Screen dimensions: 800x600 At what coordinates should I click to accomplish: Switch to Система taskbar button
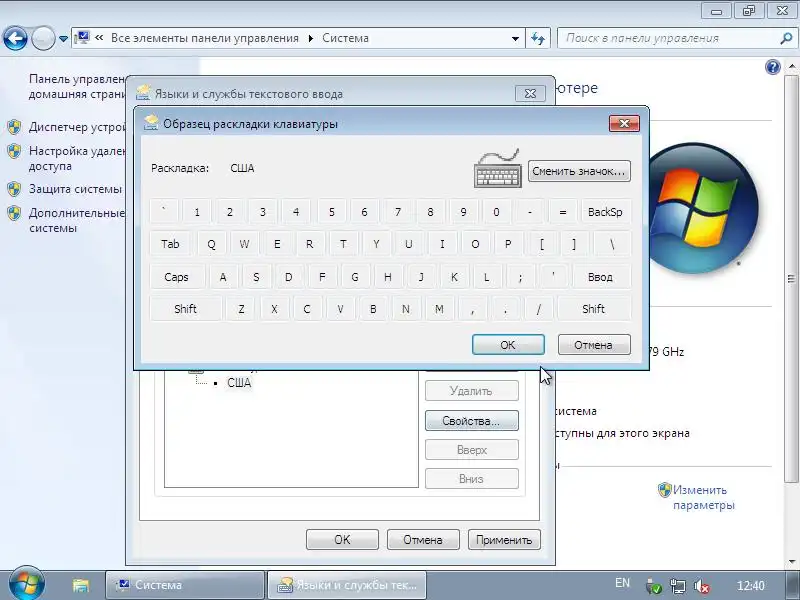coord(185,585)
